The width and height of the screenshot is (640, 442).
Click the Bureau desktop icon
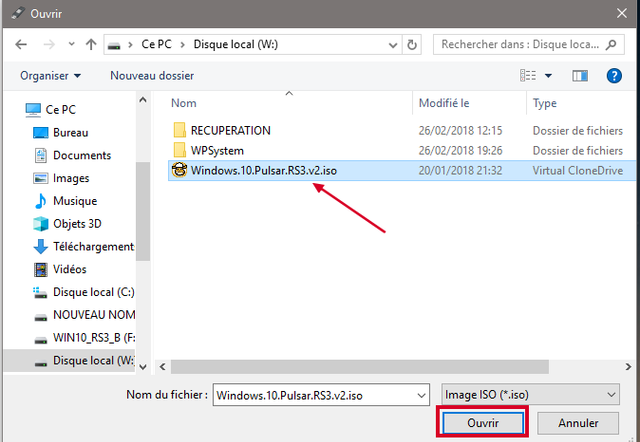[x=40, y=133]
